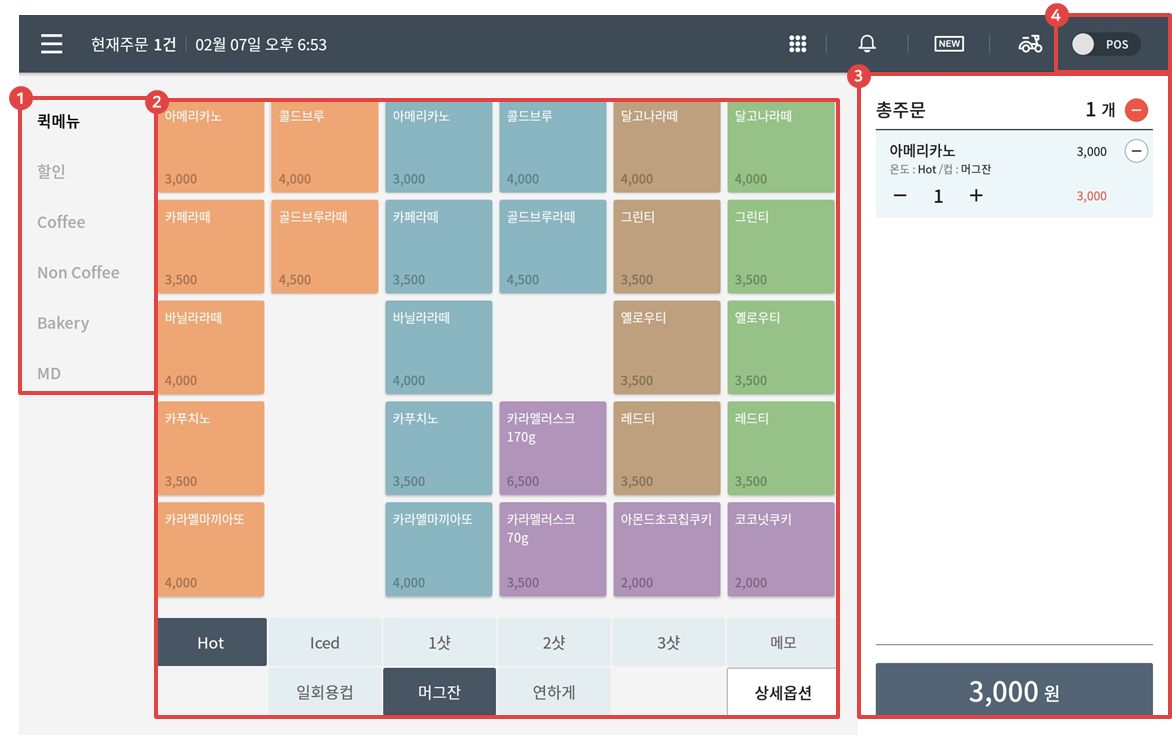Add brown 레드티 tile
Image resolution: width=1172 pixels, height=735 pixels.
click(667, 448)
